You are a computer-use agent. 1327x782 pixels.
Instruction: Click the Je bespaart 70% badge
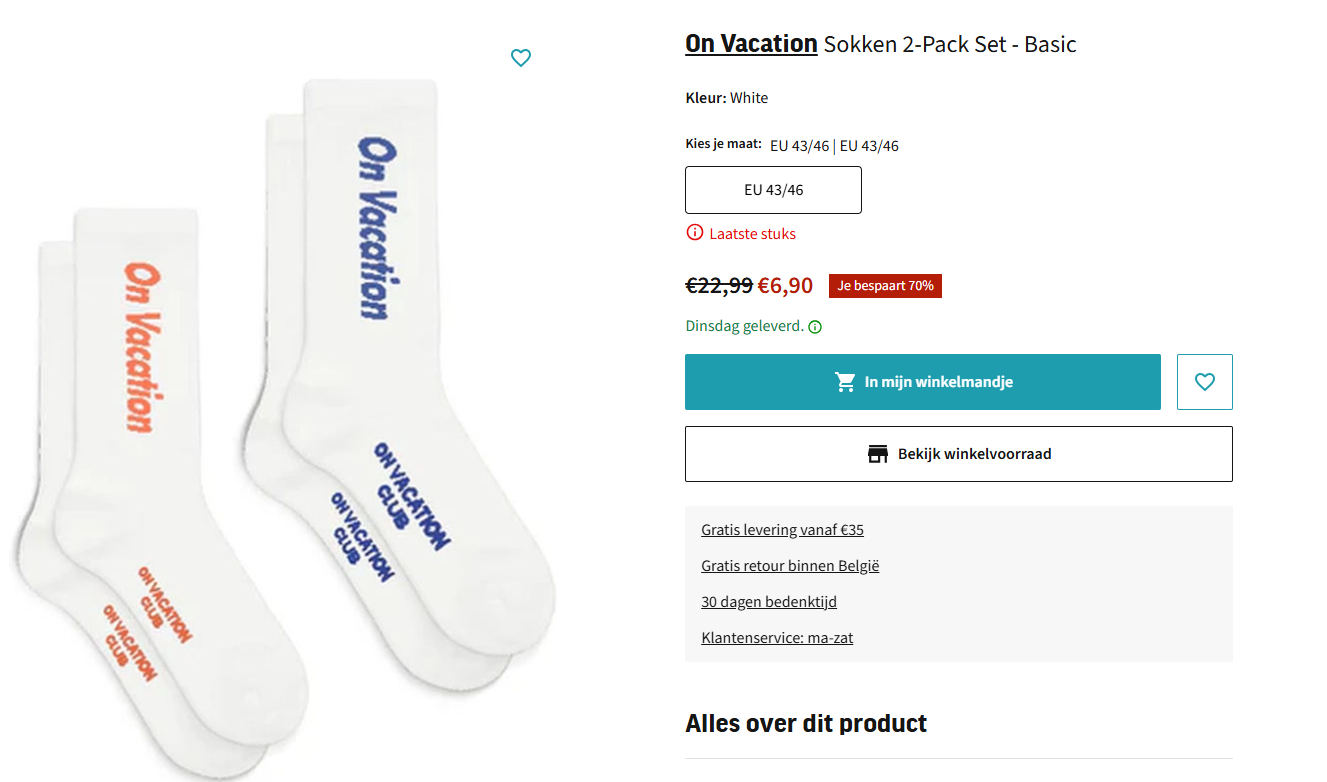(884, 285)
